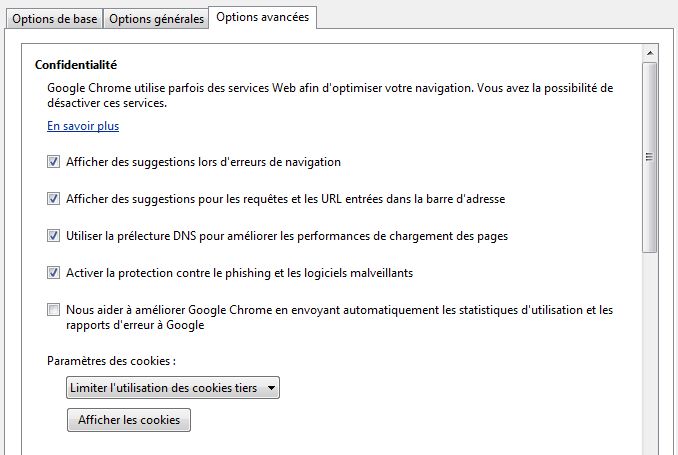Toggle address bar URL suggestions checkbox
Viewport: 678px width, 455px height.
[x=54, y=199]
